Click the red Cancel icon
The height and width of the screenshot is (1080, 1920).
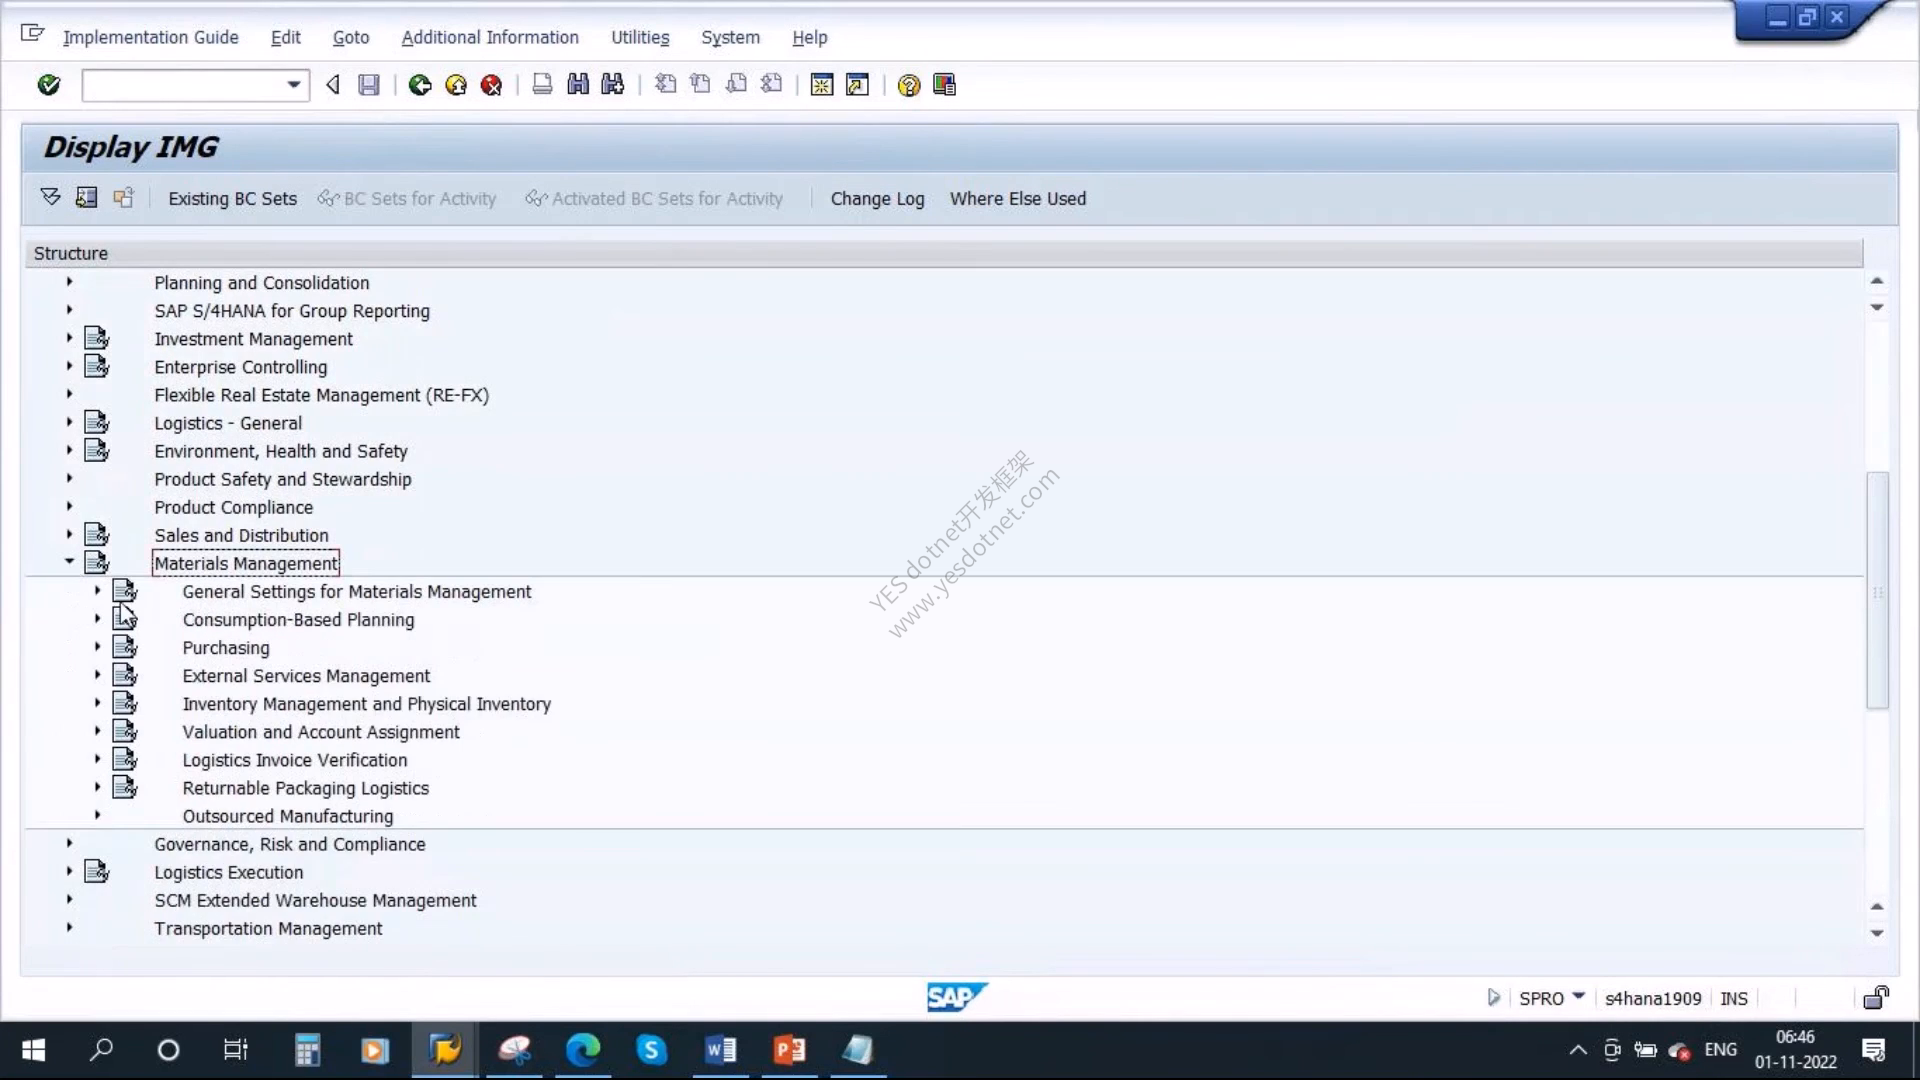(x=491, y=85)
